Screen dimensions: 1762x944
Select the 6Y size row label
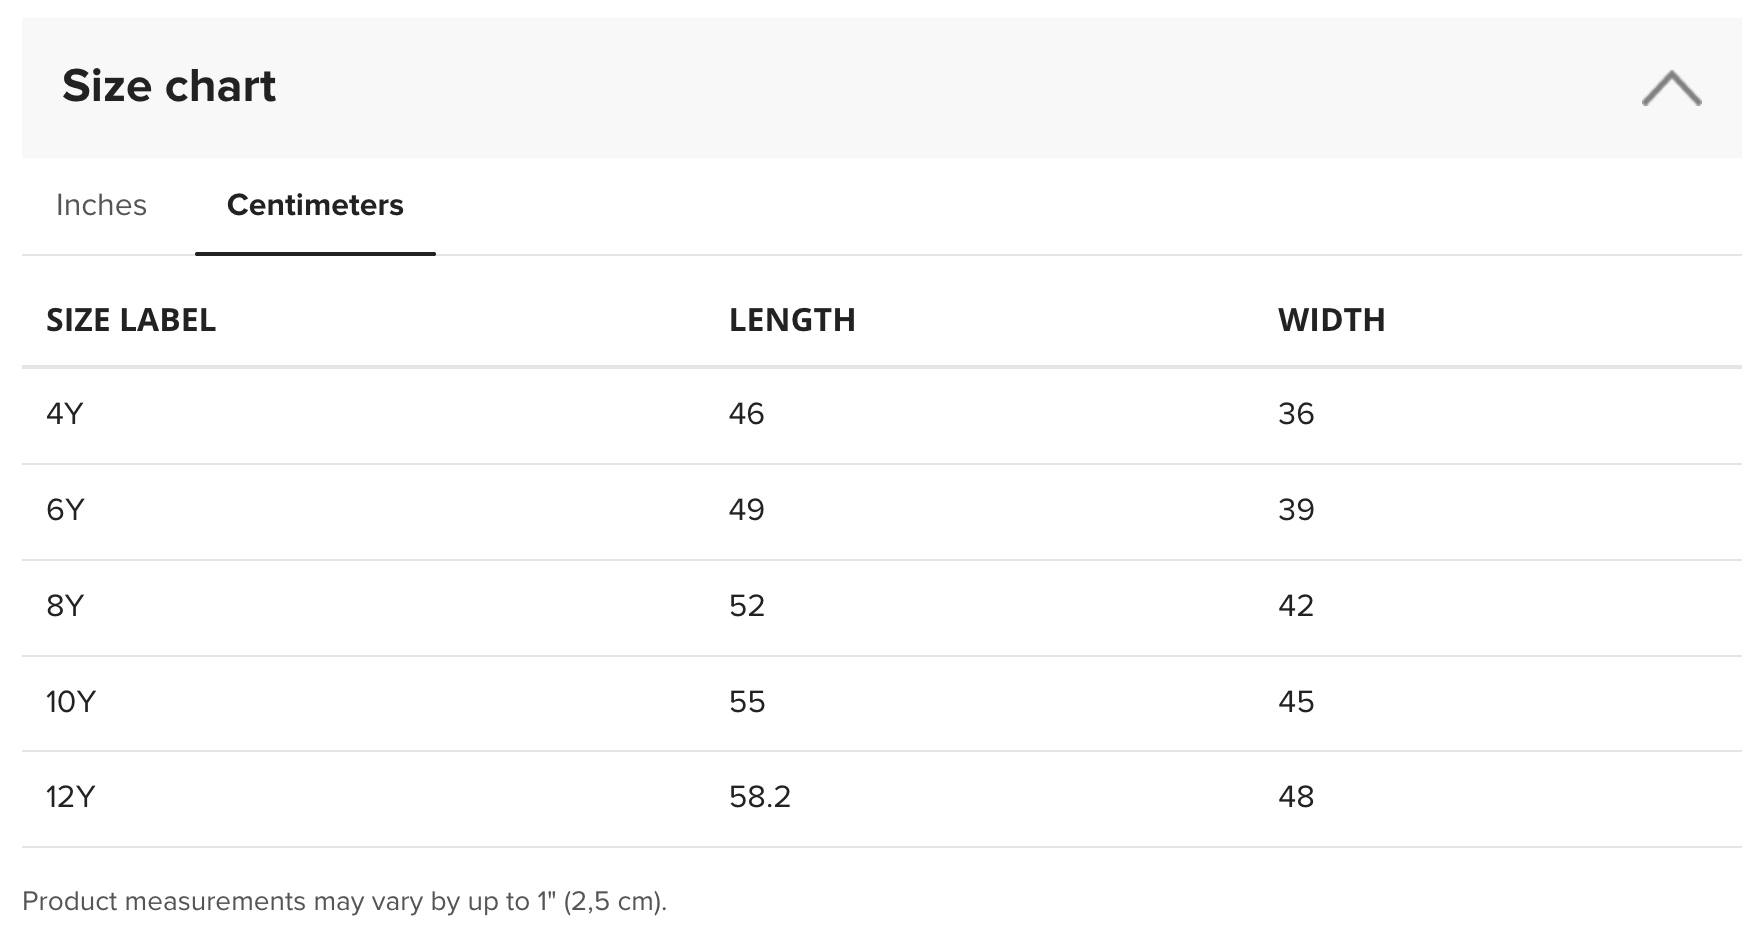(x=65, y=510)
